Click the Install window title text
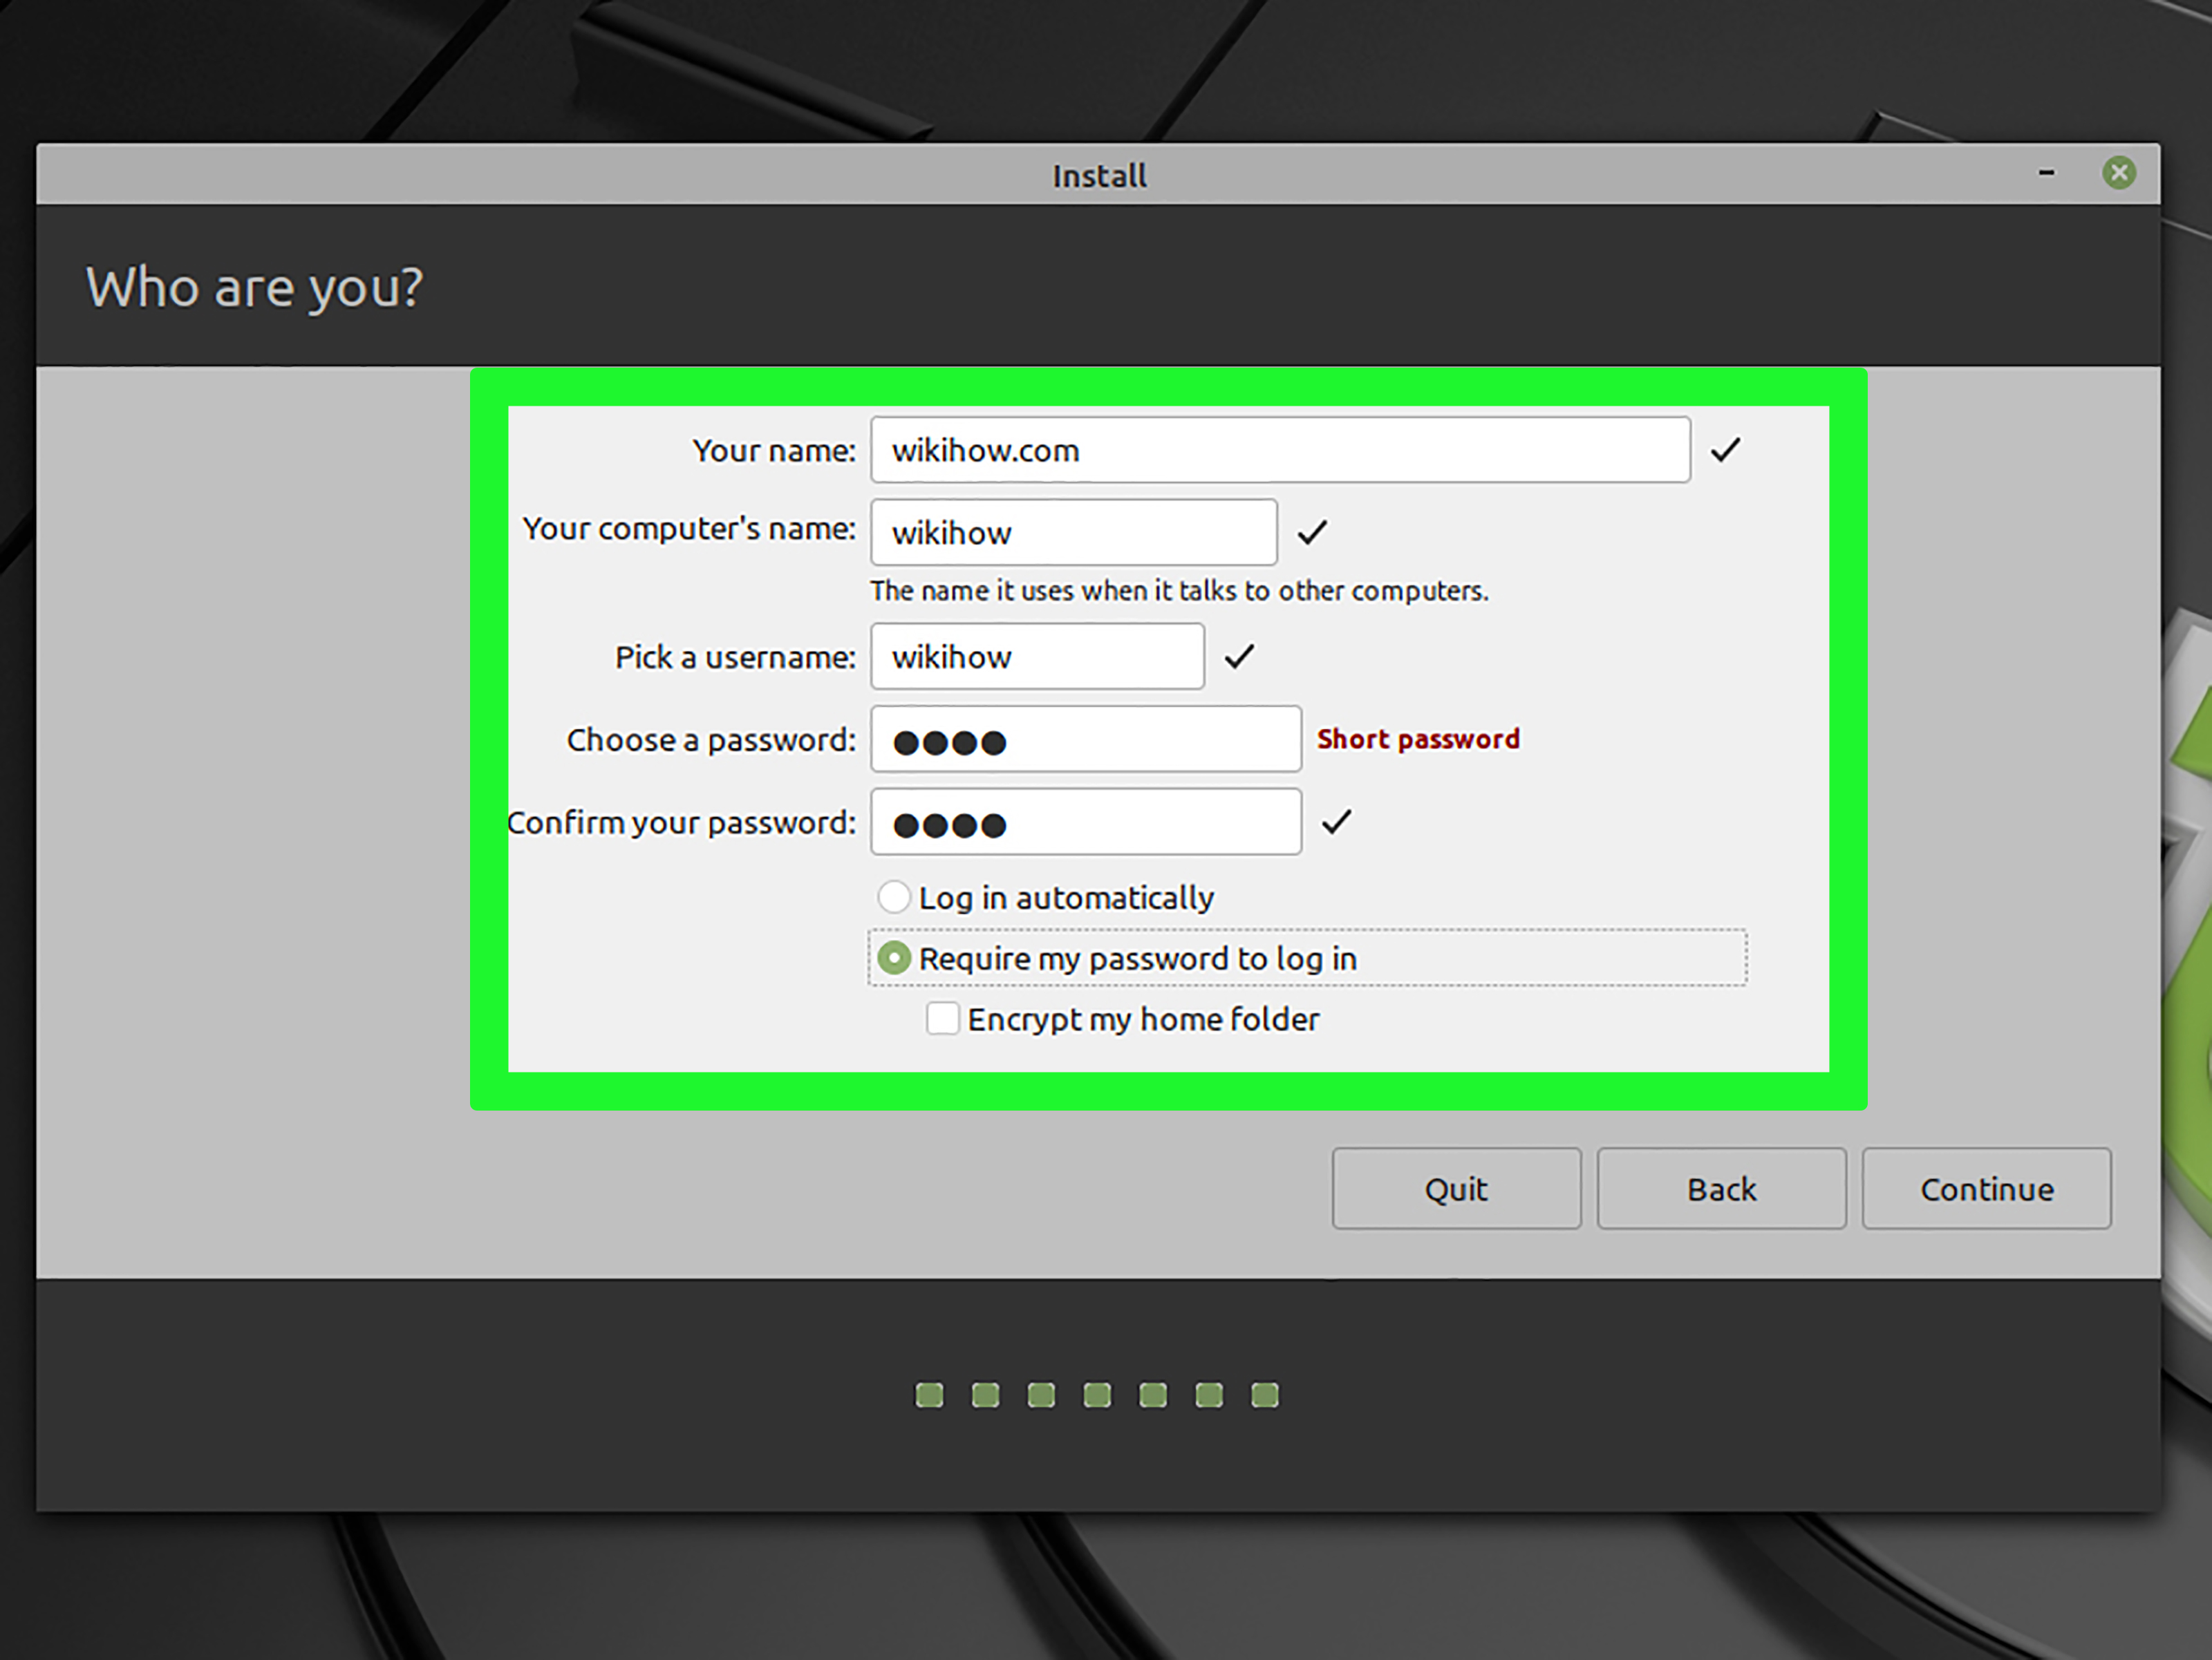This screenshot has width=2212, height=1660. 1099,176
